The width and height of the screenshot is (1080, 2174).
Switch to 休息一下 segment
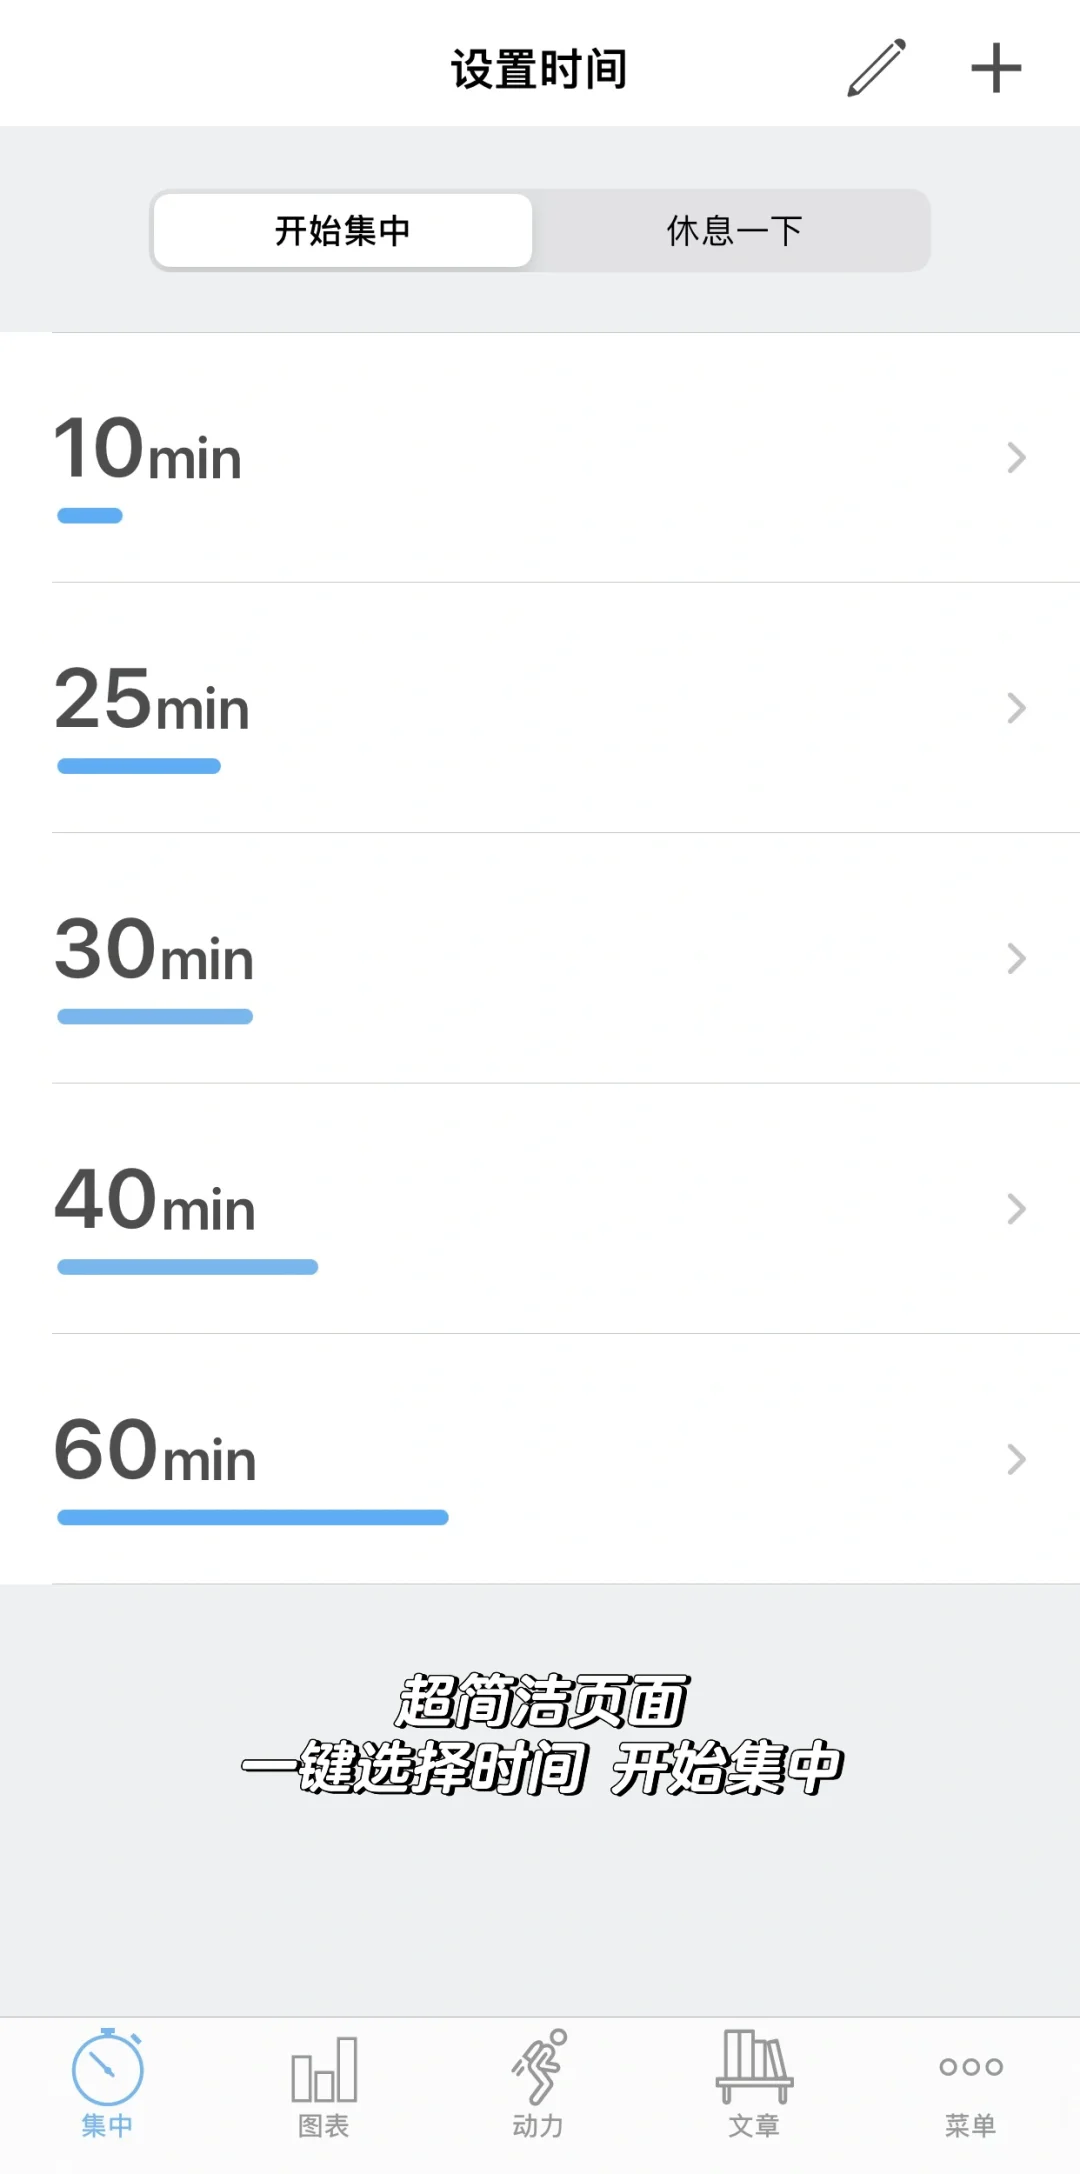pyautogui.click(x=734, y=231)
